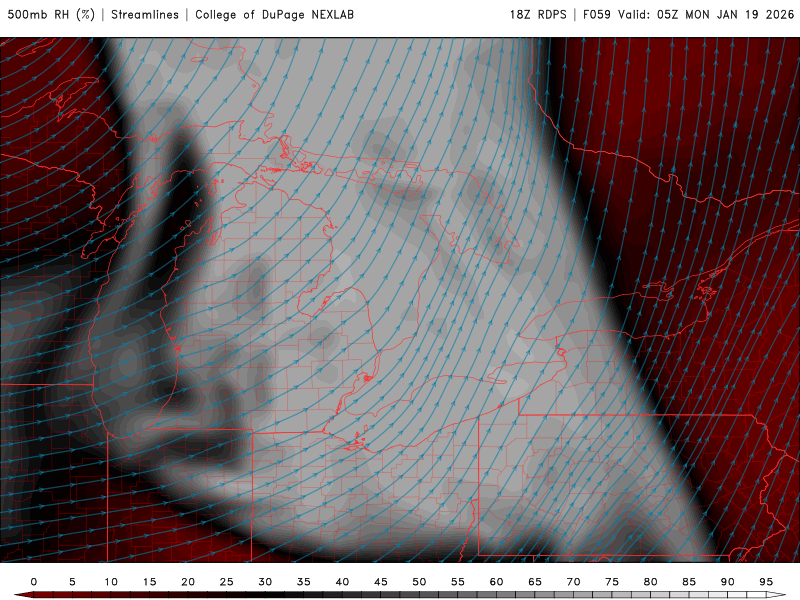Click the "Valid: 05Z MON JAN 19 2026" text

coord(706,15)
